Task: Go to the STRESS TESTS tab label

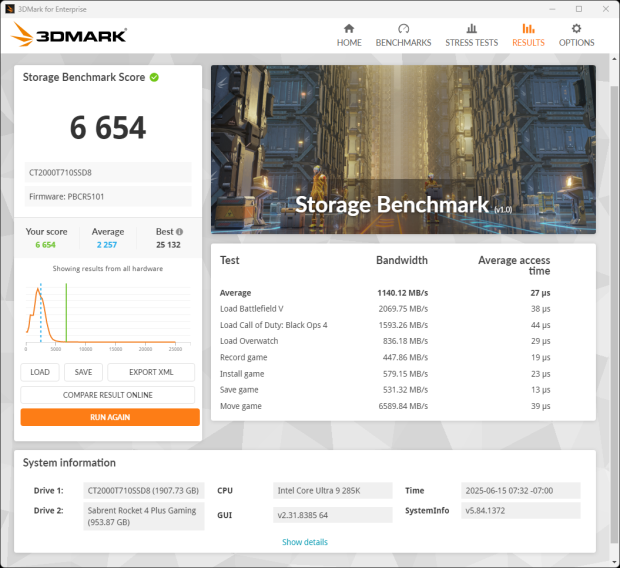Action: tap(471, 43)
